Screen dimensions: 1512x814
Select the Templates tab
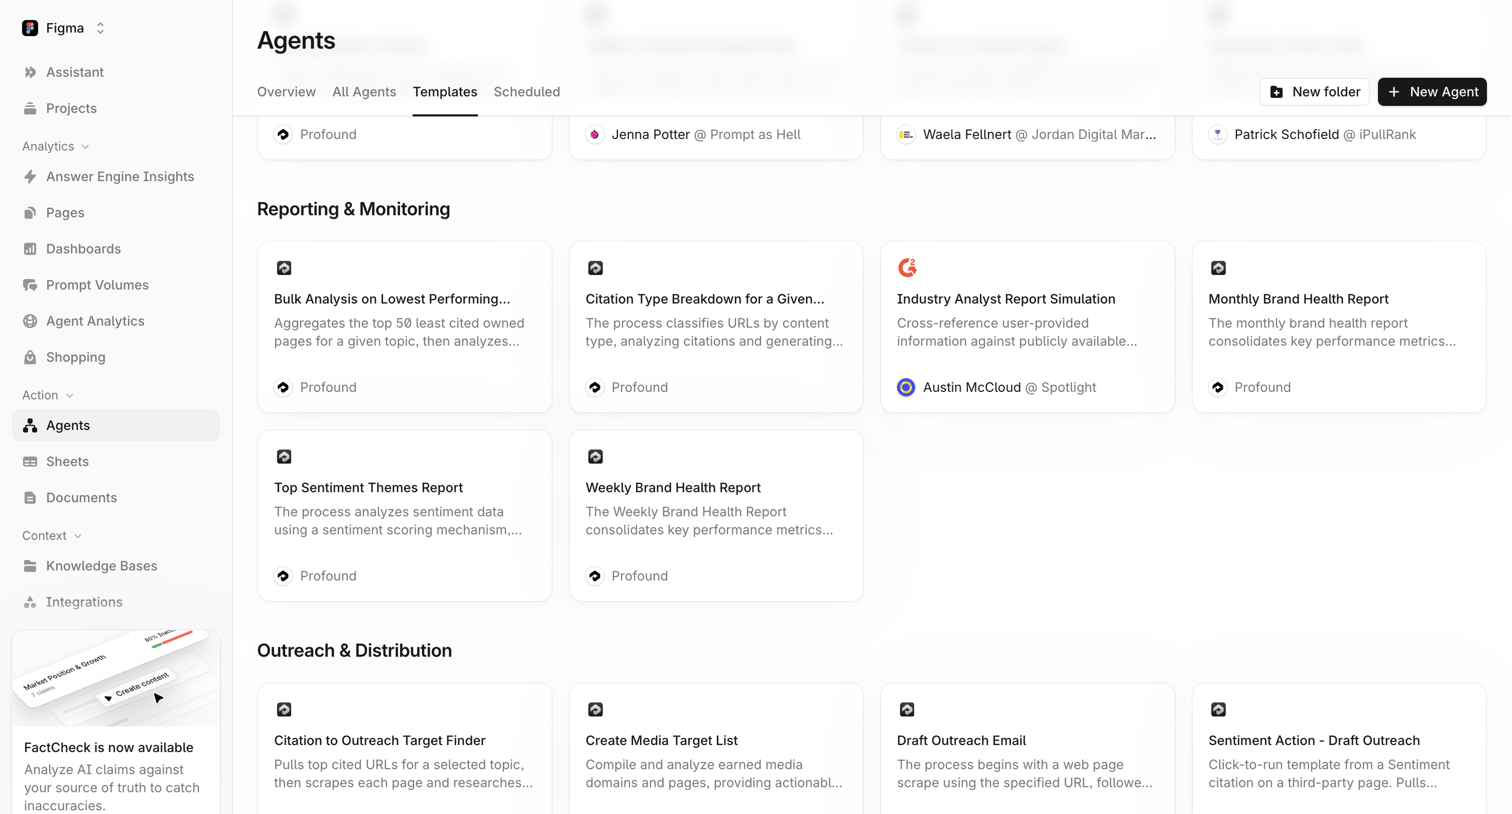[445, 92]
